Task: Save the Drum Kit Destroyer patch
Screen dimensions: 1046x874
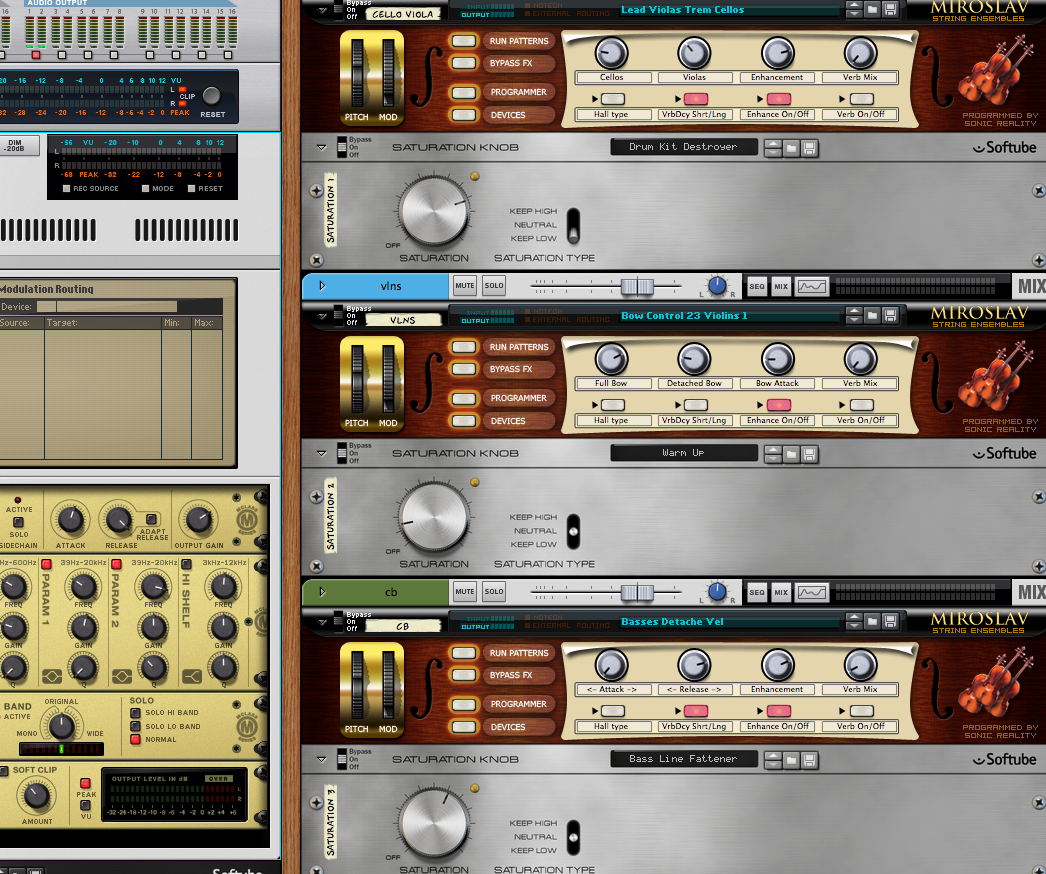Action: point(809,148)
